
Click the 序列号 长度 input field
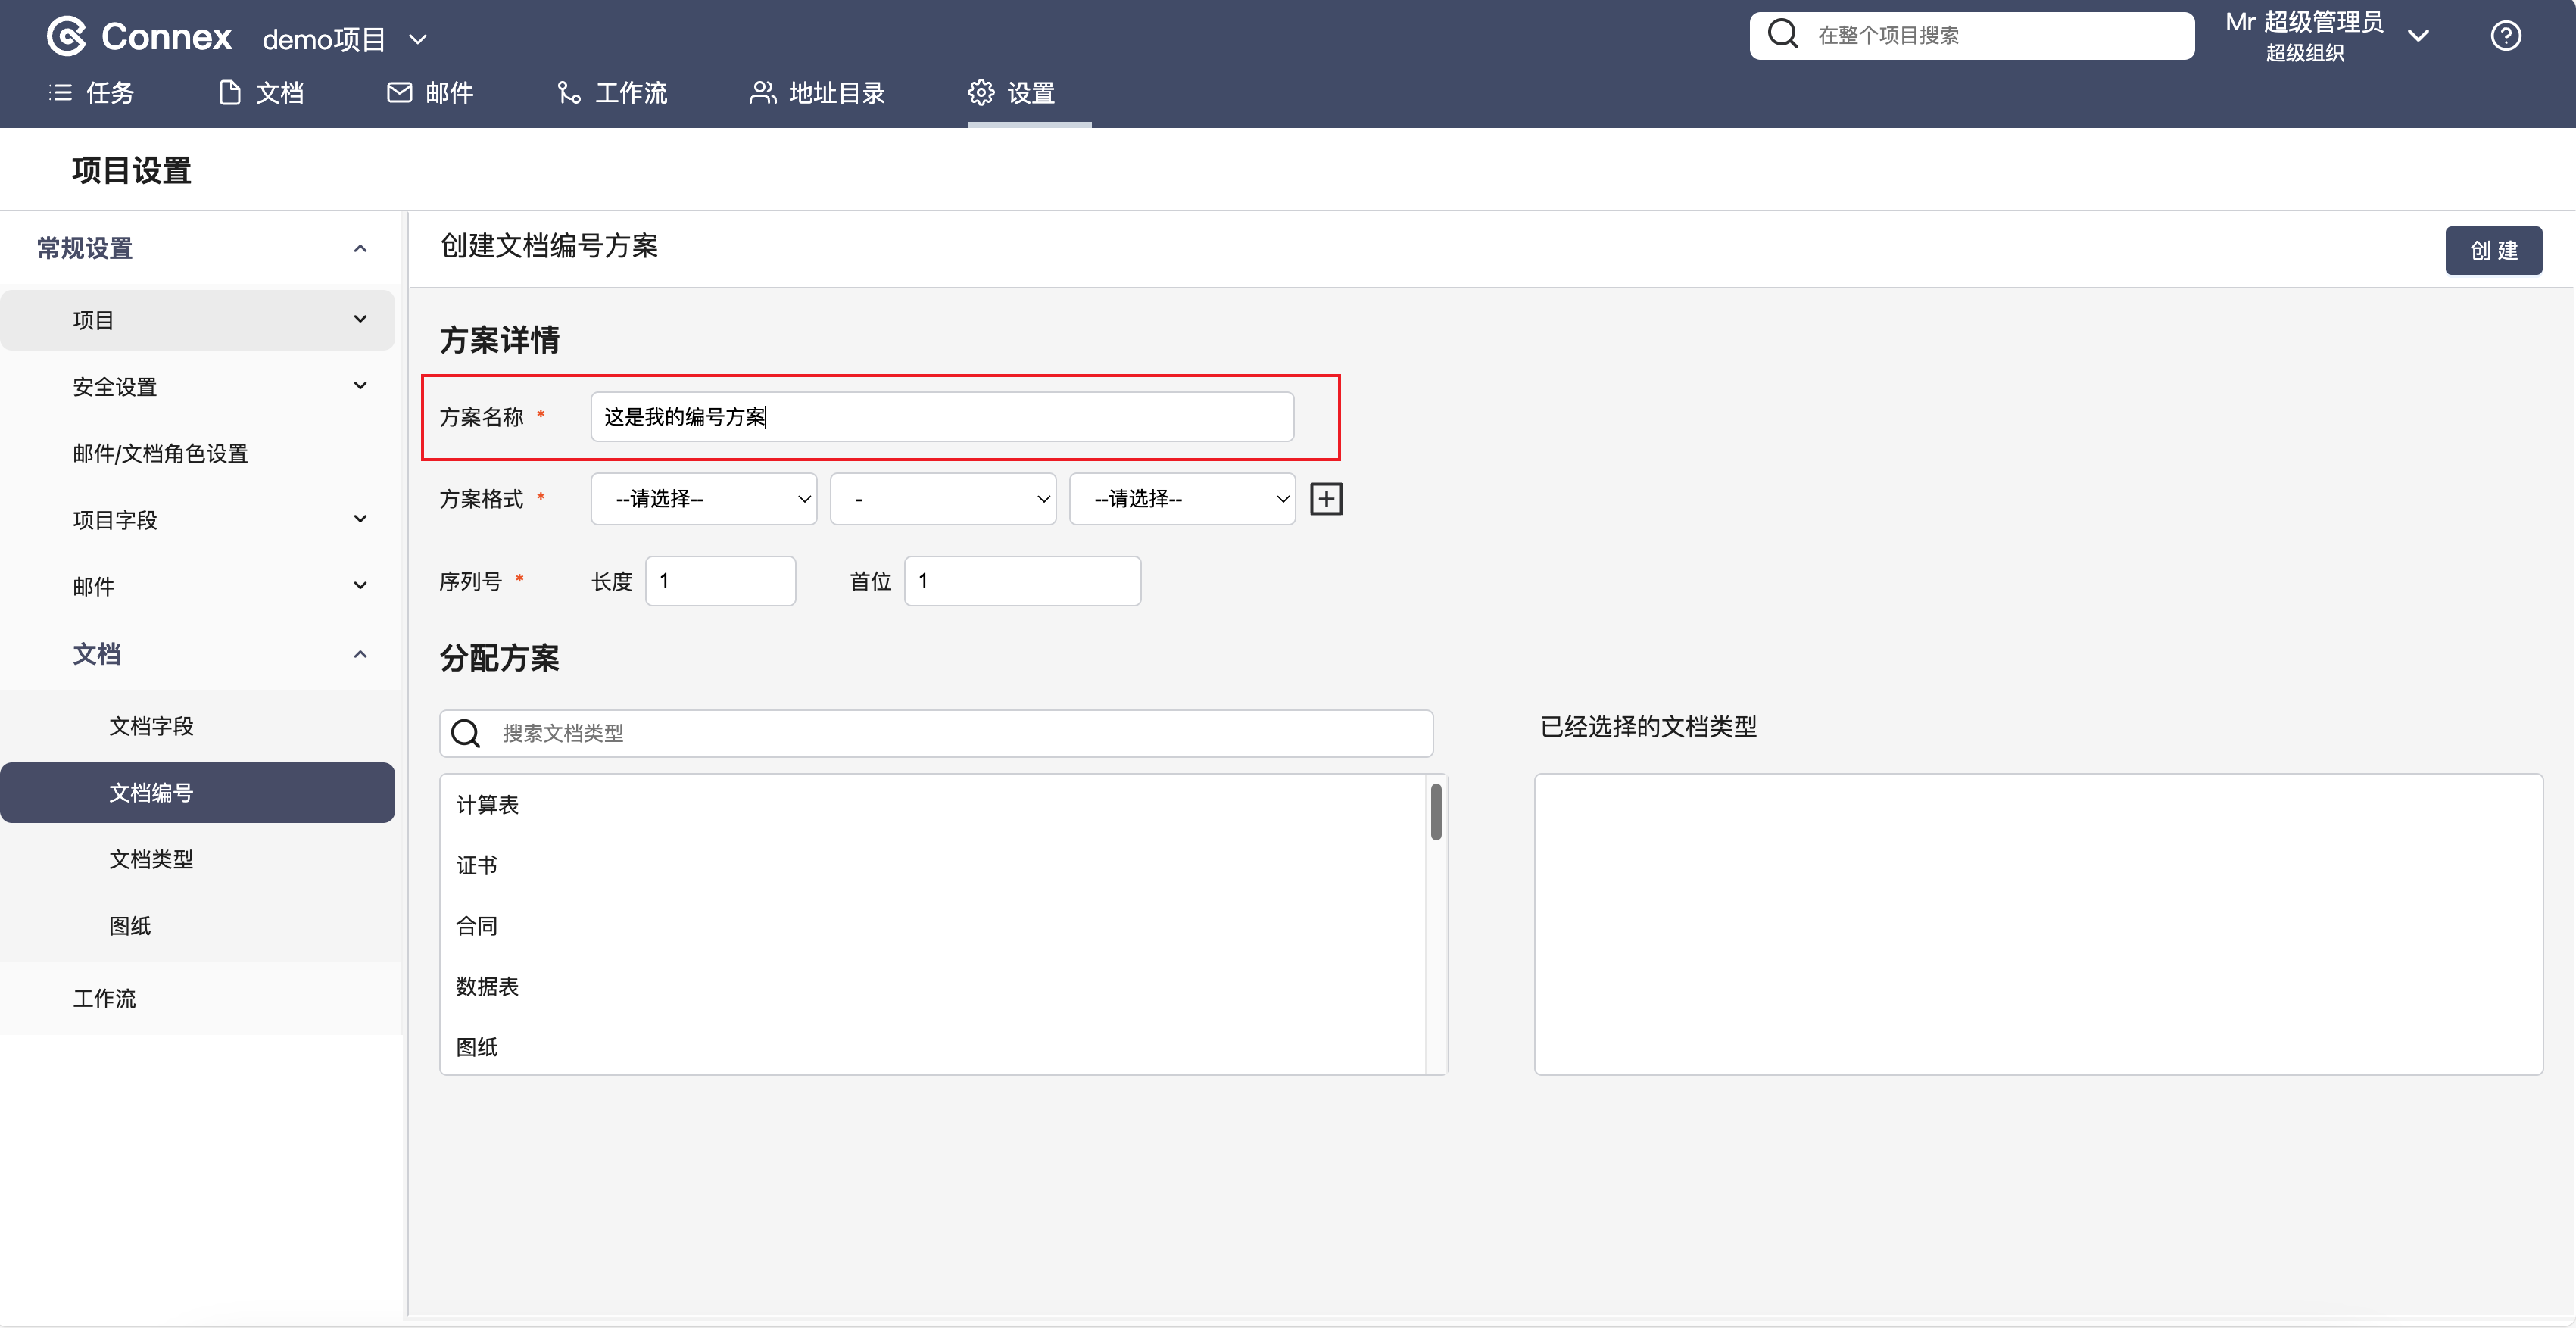click(x=720, y=581)
